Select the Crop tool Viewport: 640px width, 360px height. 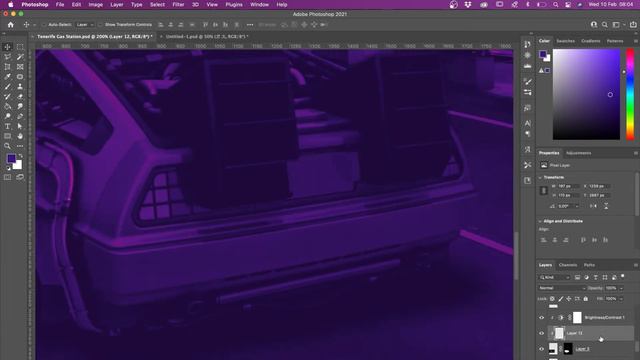[7, 67]
